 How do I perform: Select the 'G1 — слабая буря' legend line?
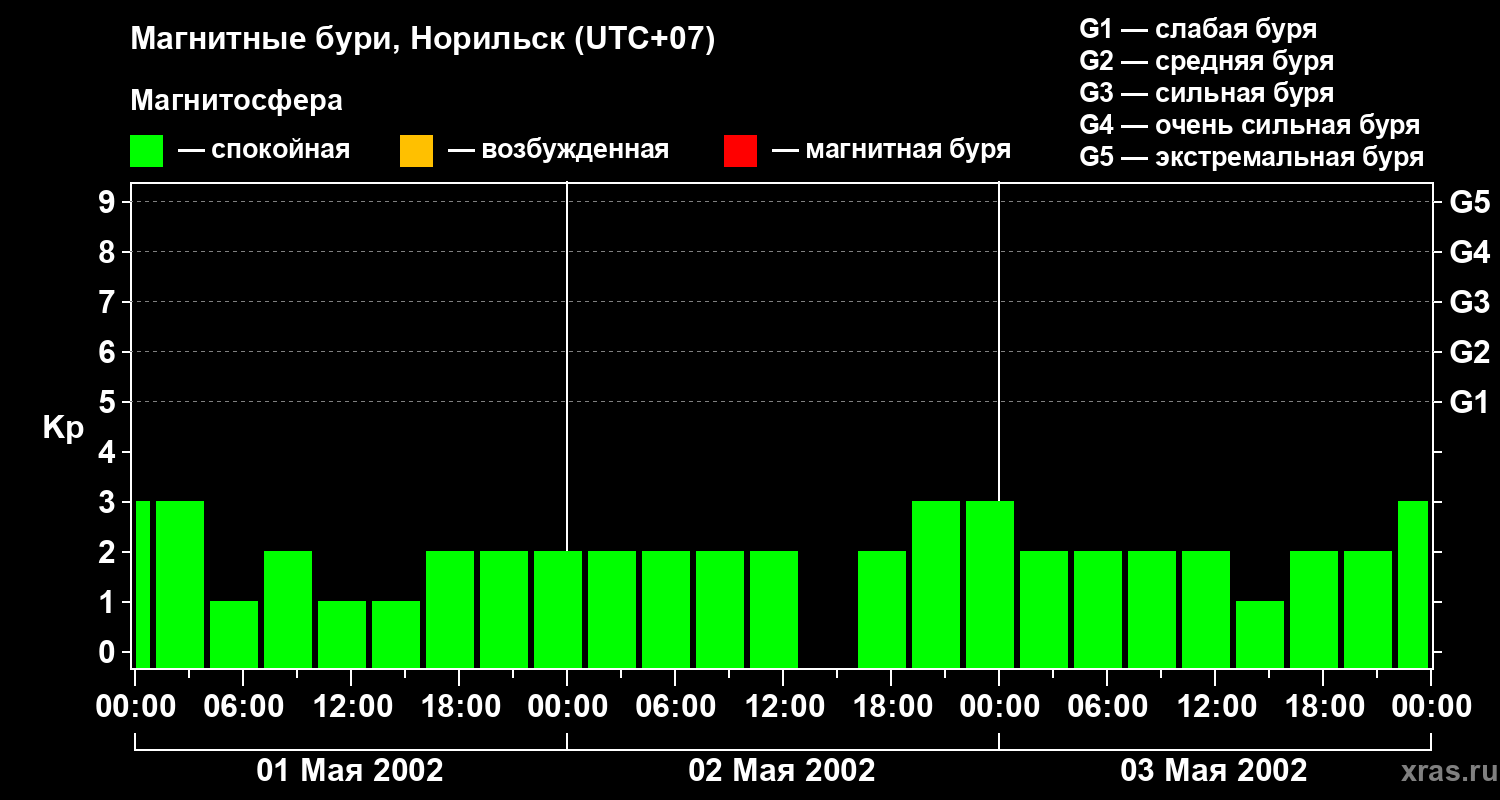[1198, 29]
